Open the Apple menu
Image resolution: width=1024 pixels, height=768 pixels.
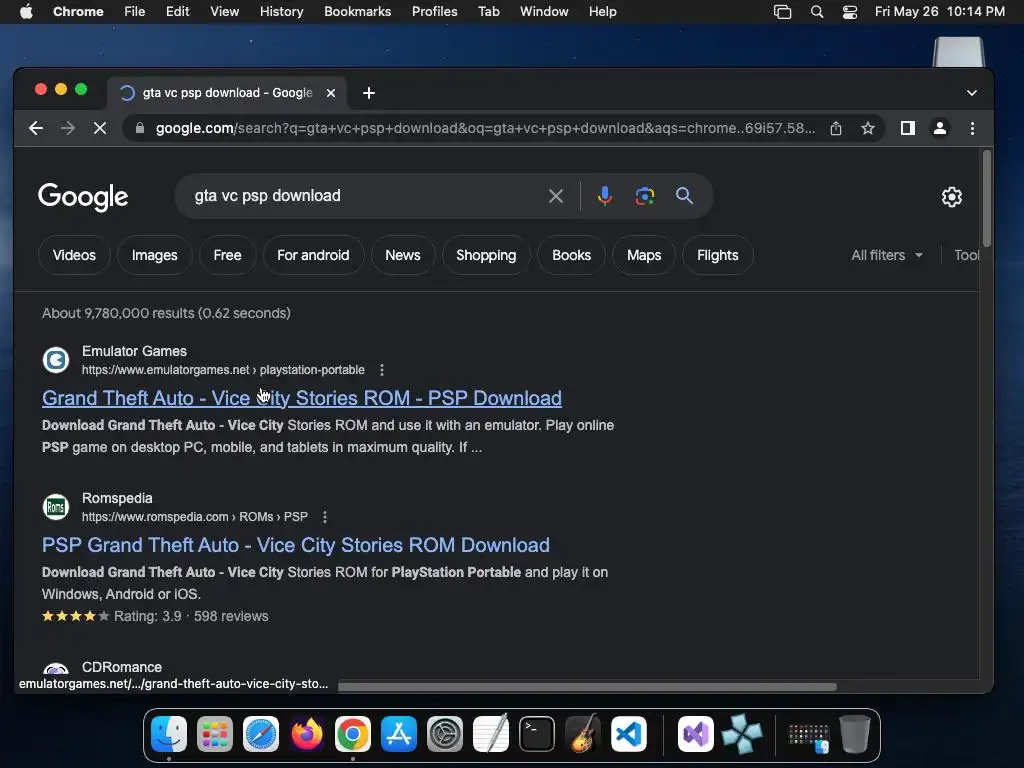click(x=26, y=12)
